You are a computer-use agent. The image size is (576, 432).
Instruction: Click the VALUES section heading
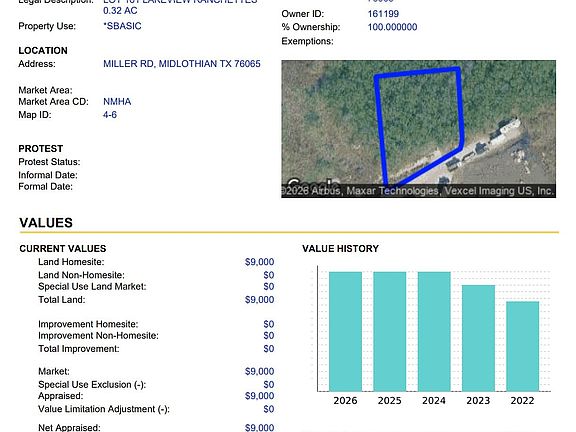[x=46, y=223]
